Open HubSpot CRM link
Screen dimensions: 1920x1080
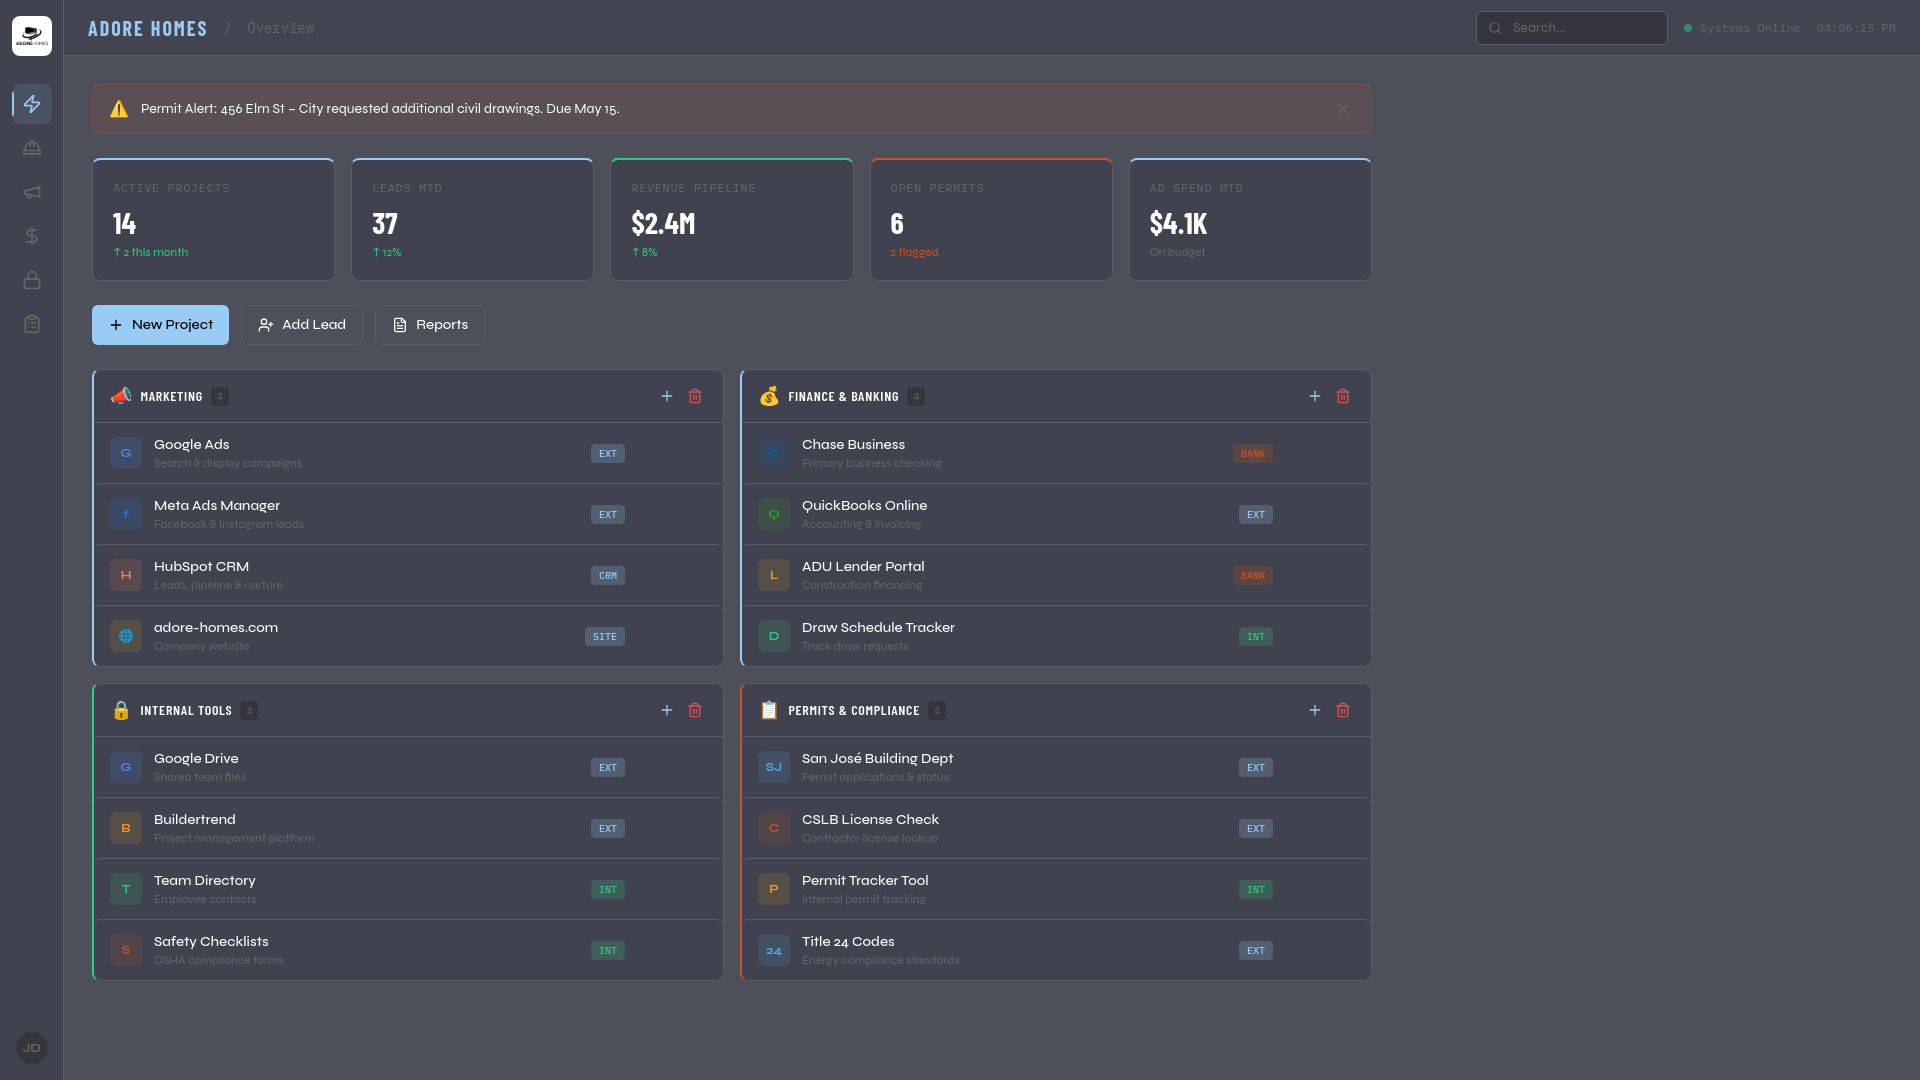coord(408,575)
